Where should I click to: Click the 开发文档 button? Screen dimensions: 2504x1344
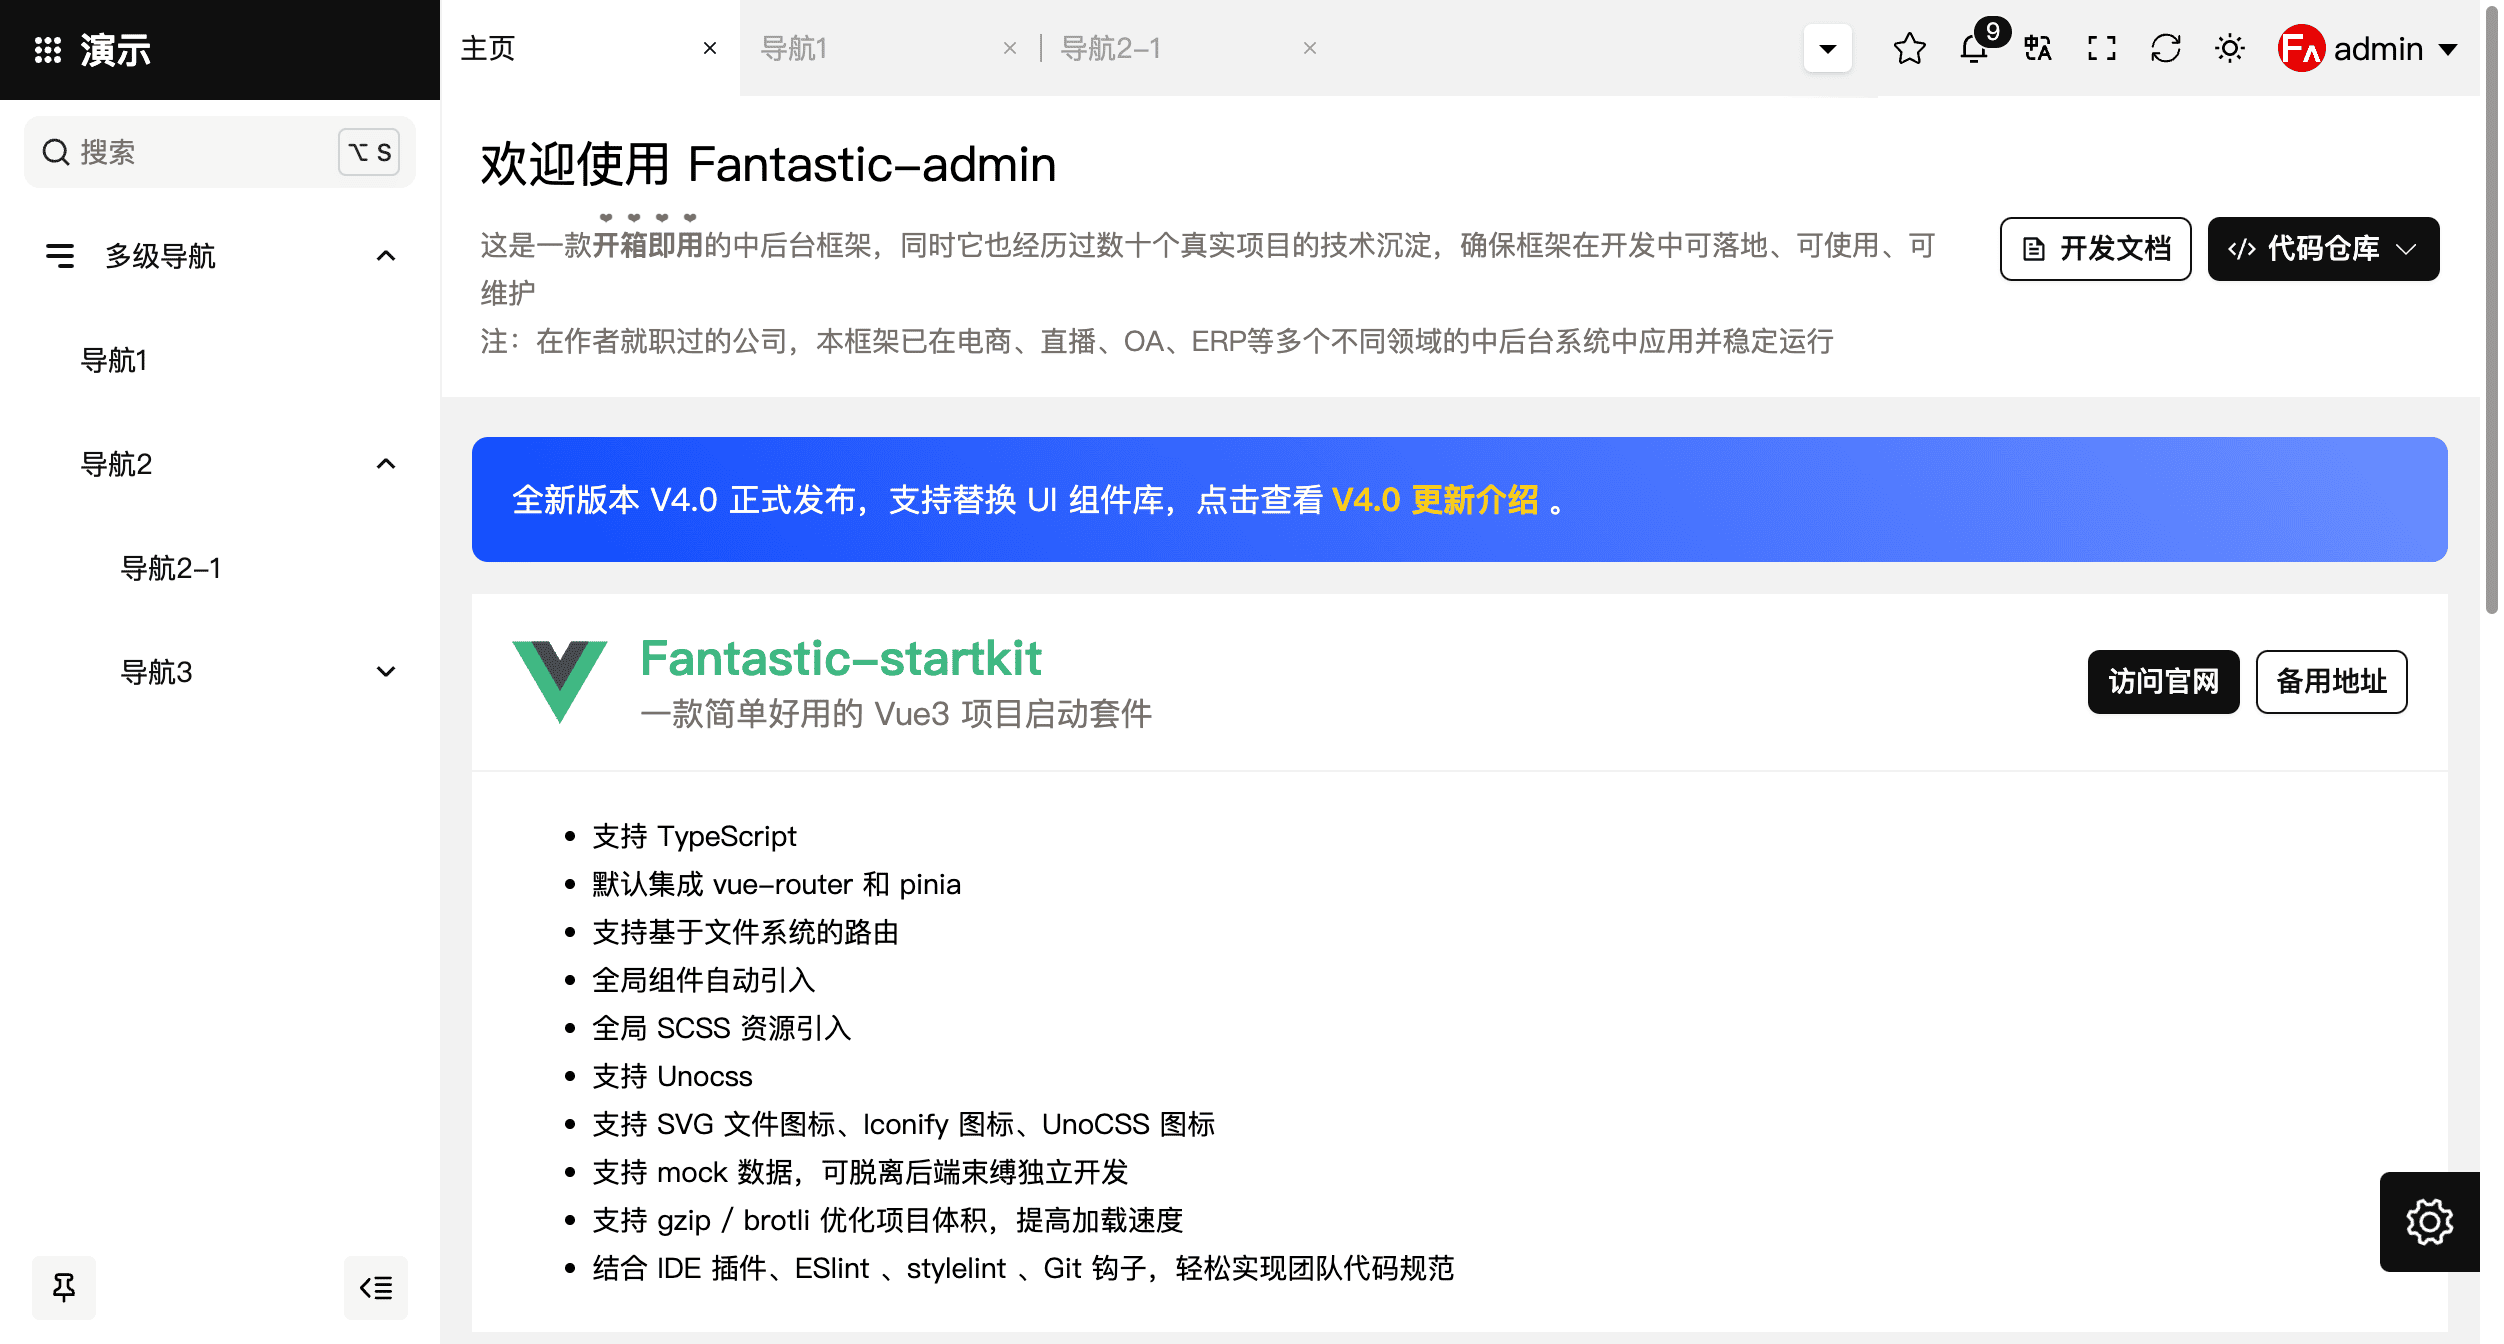pyautogui.click(x=2095, y=249)
